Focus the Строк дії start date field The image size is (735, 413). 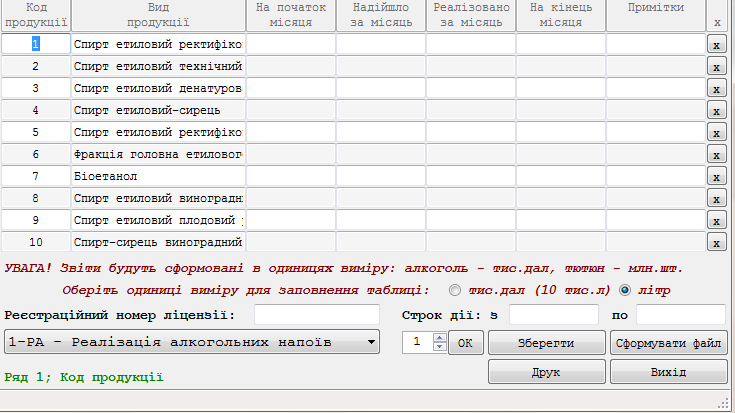coord(553,316)
